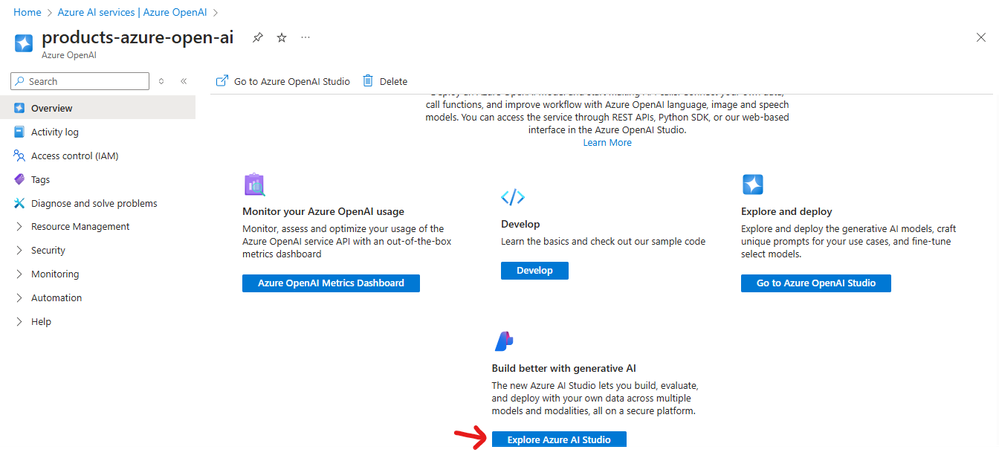Expand the Automation section chevron

coord(19,298)
